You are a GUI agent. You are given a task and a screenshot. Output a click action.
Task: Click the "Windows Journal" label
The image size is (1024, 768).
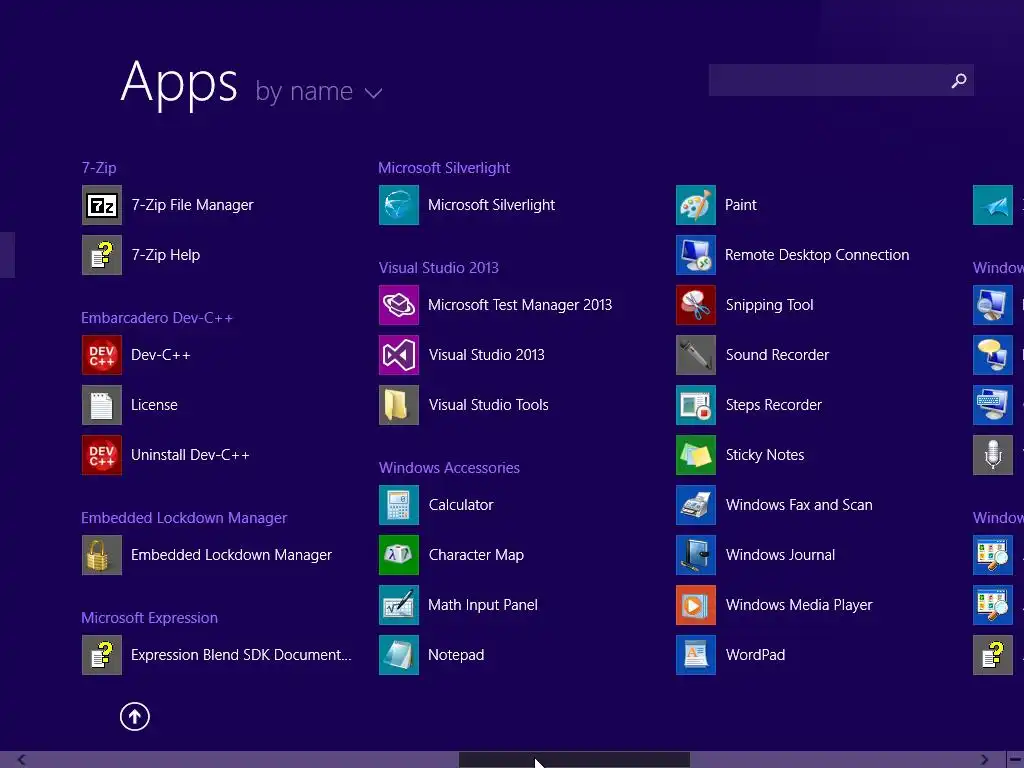[780, 554]
